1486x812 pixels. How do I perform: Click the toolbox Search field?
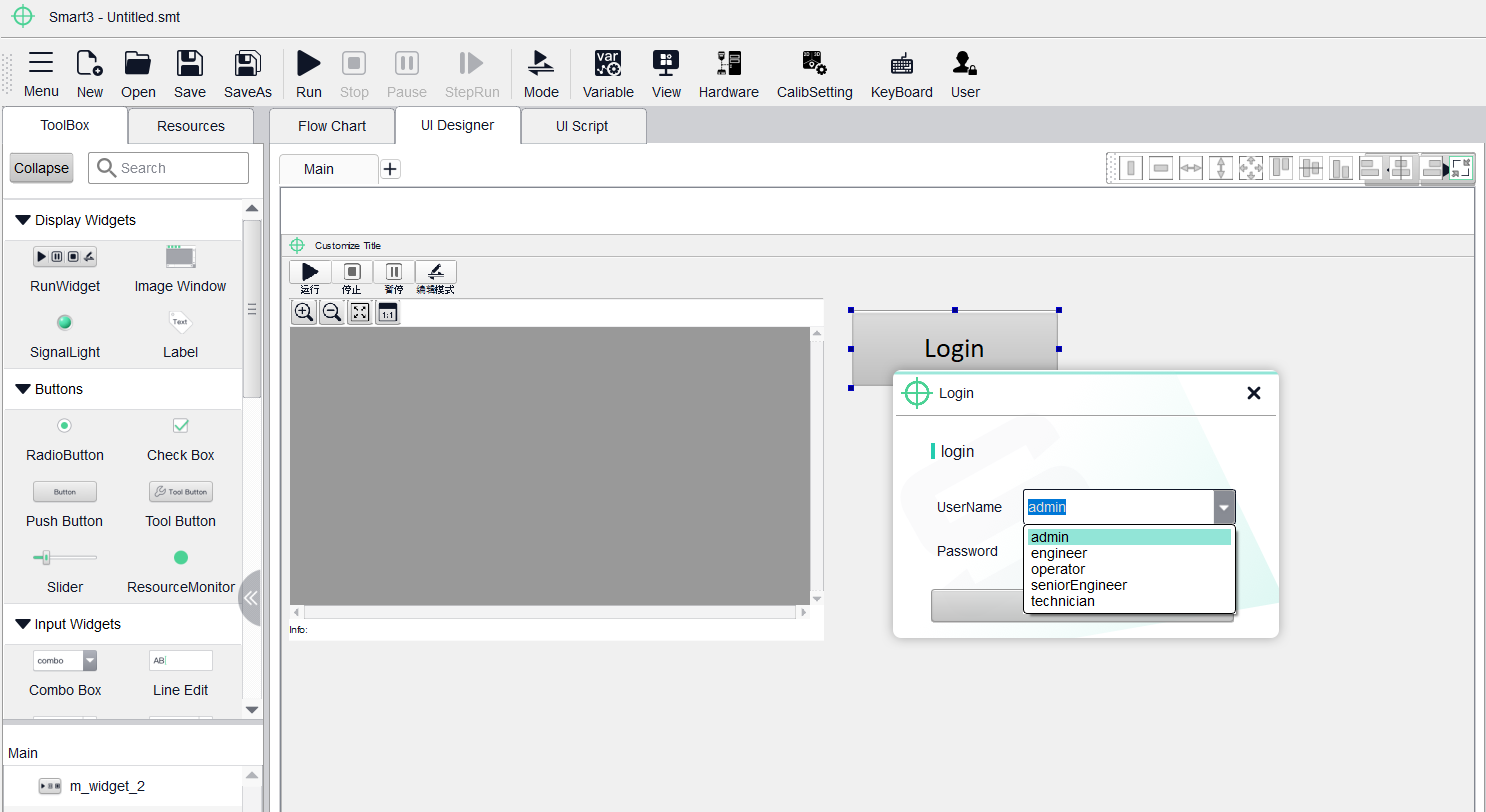[168, 168]
